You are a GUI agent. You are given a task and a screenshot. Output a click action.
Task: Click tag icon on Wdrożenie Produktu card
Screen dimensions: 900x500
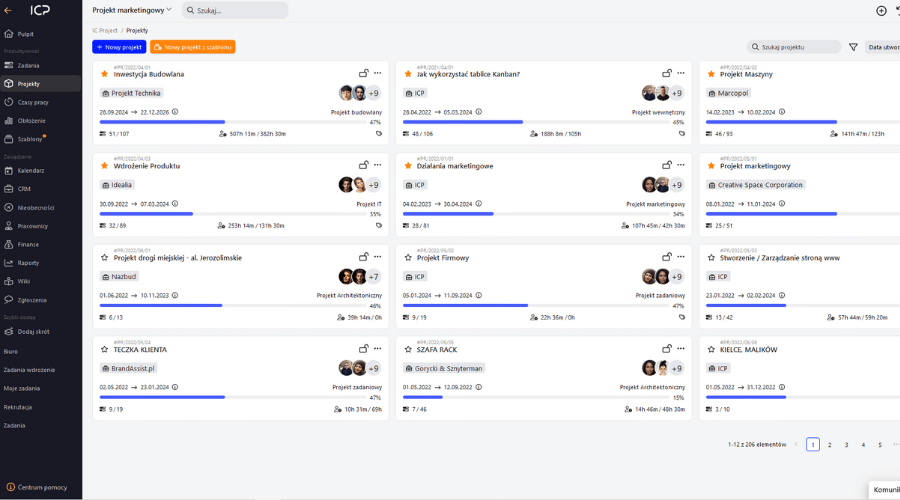[x=379, y=226]
